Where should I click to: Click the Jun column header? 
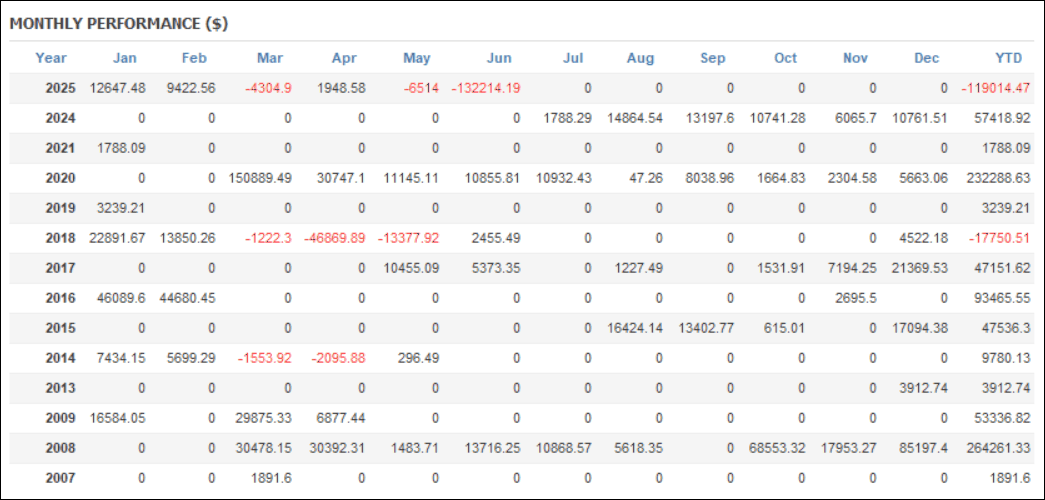click(499, 58)
